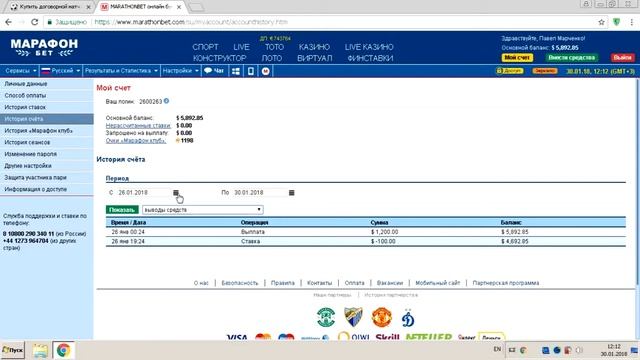Click the browser address bar URL
This screenshot has width=640, height=360.
[191, 22]
